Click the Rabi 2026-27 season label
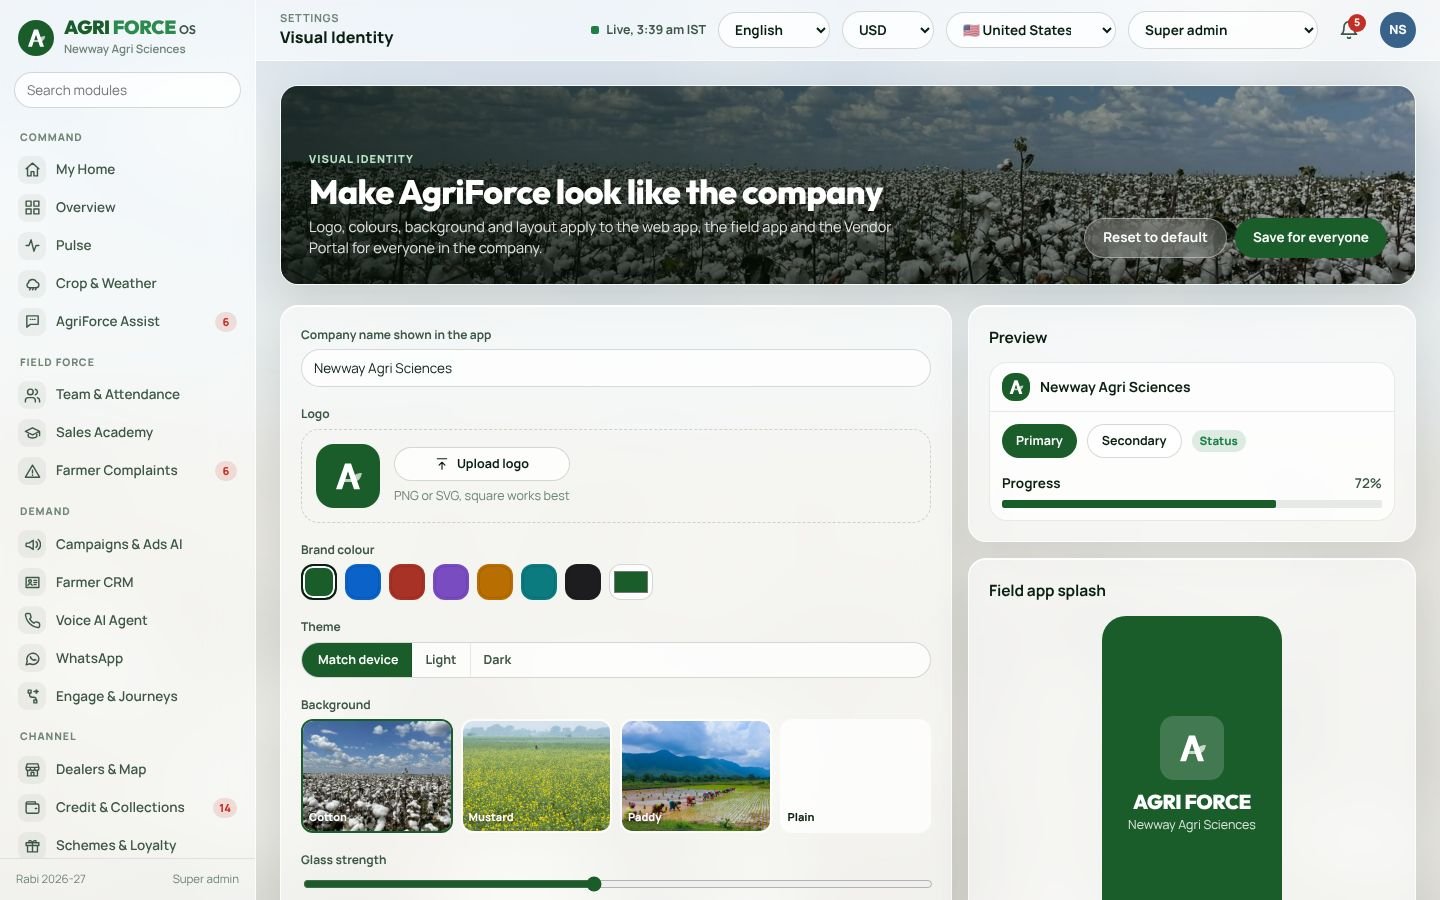Image resolution: width=1440 pixels, height=900 pixels. point(51,879)
